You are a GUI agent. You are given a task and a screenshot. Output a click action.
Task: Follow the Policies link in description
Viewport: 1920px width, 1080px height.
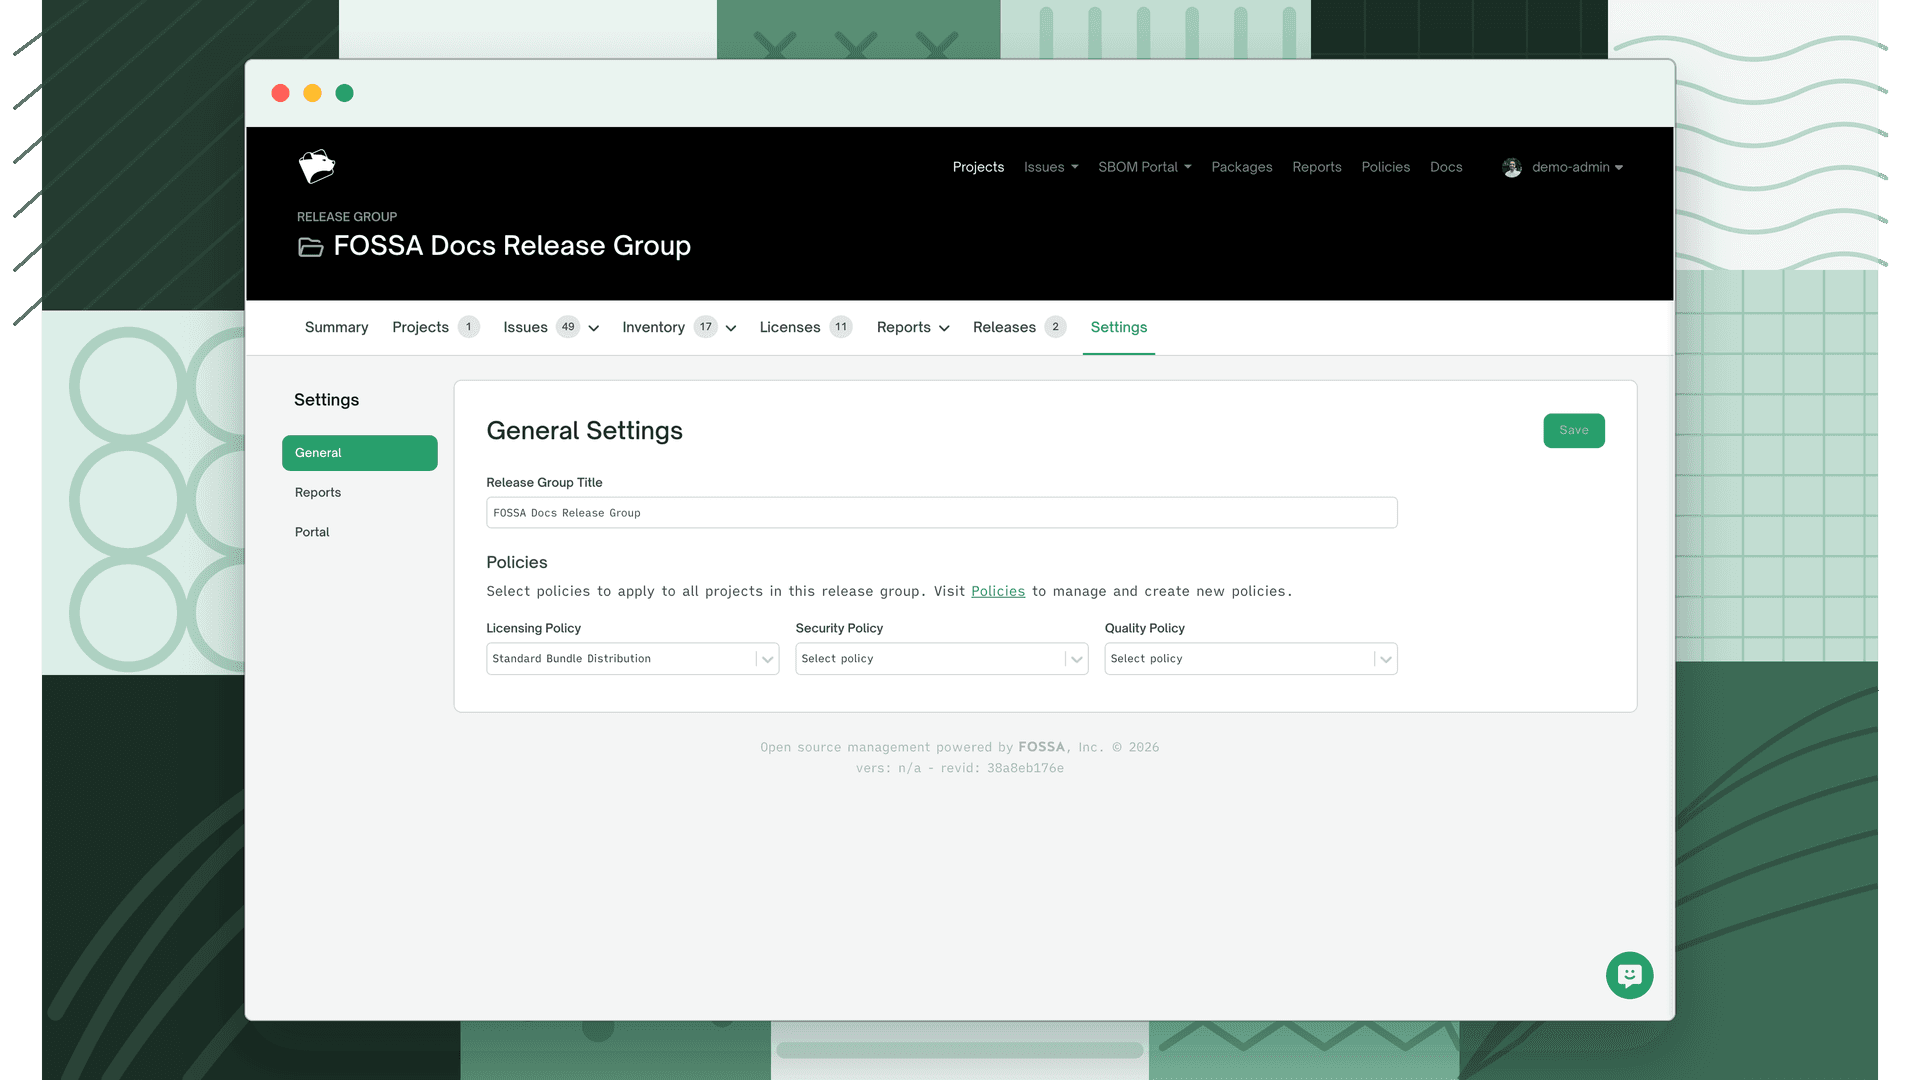pos(998,591)
